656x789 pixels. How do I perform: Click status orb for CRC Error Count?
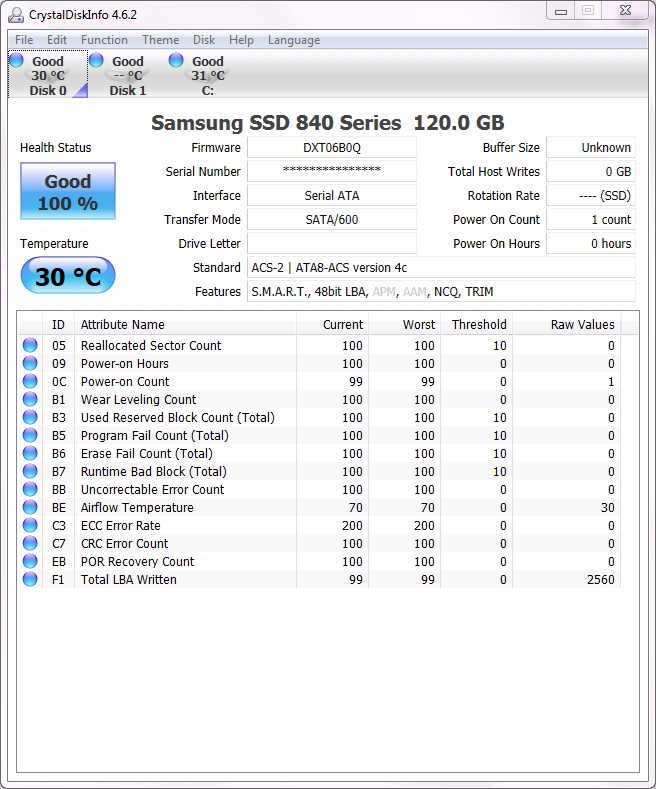click(30, 543)
